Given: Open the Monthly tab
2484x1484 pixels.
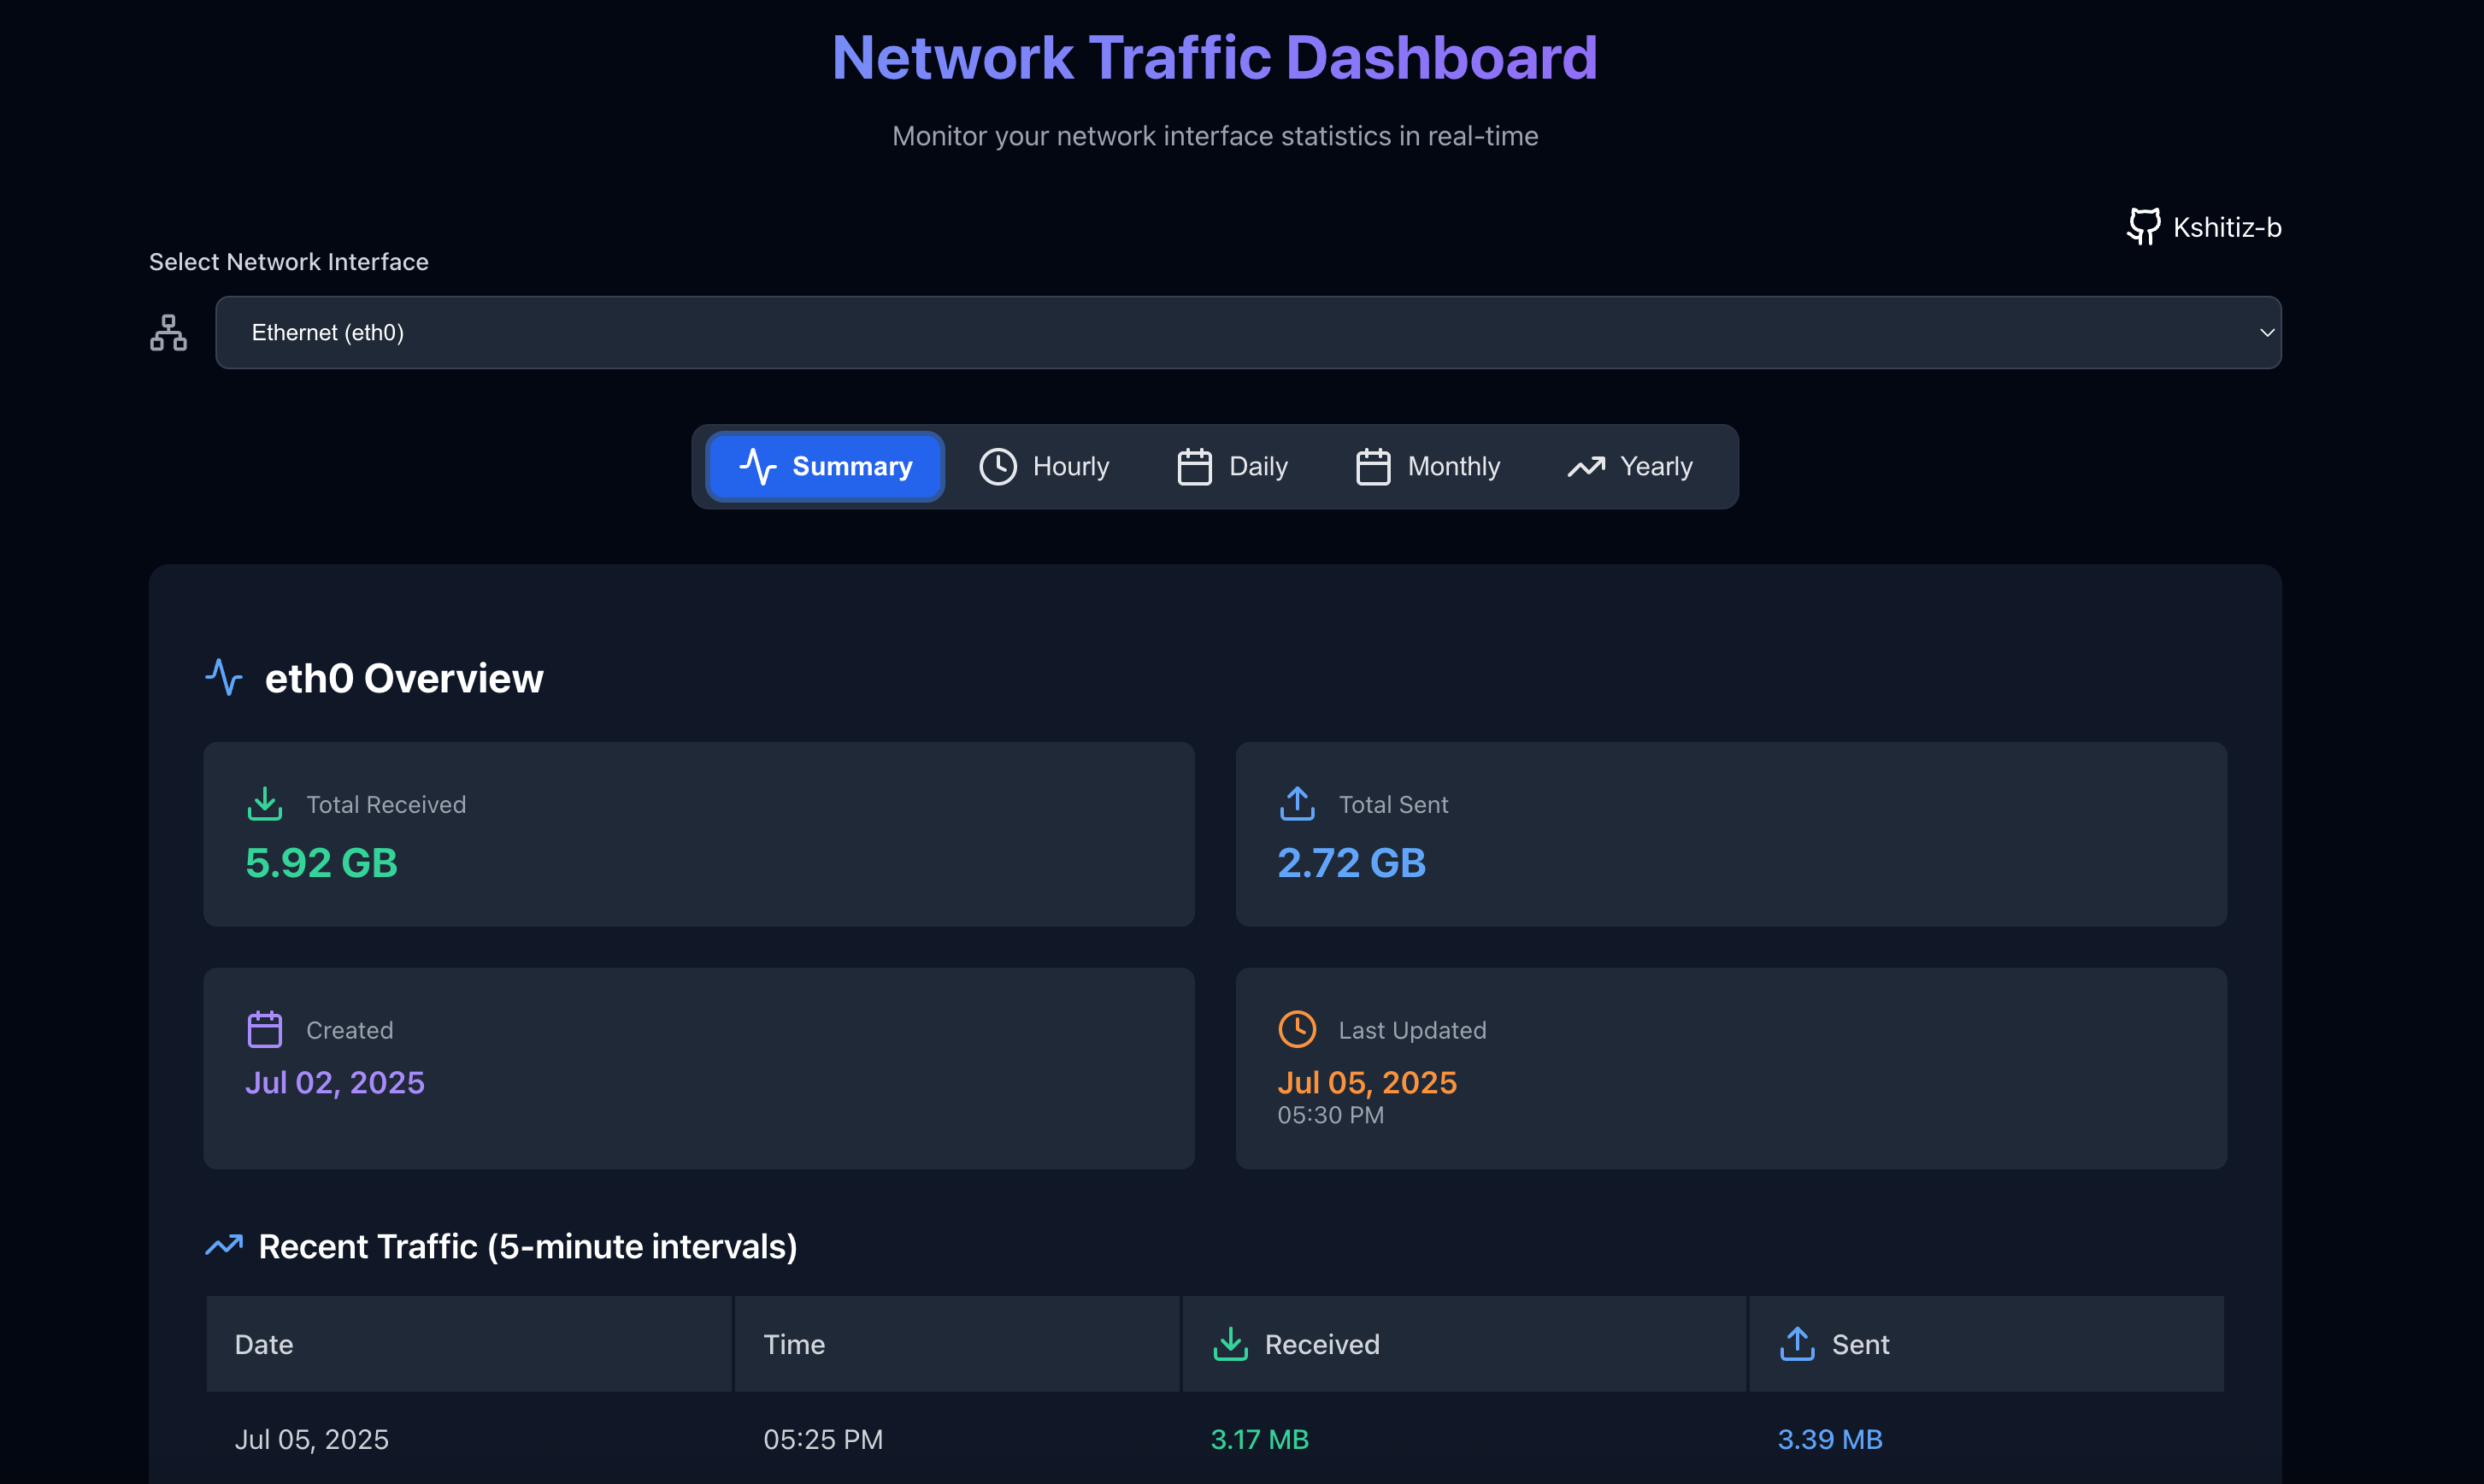Looking at the screenshot, I should tap(1427, 467).
